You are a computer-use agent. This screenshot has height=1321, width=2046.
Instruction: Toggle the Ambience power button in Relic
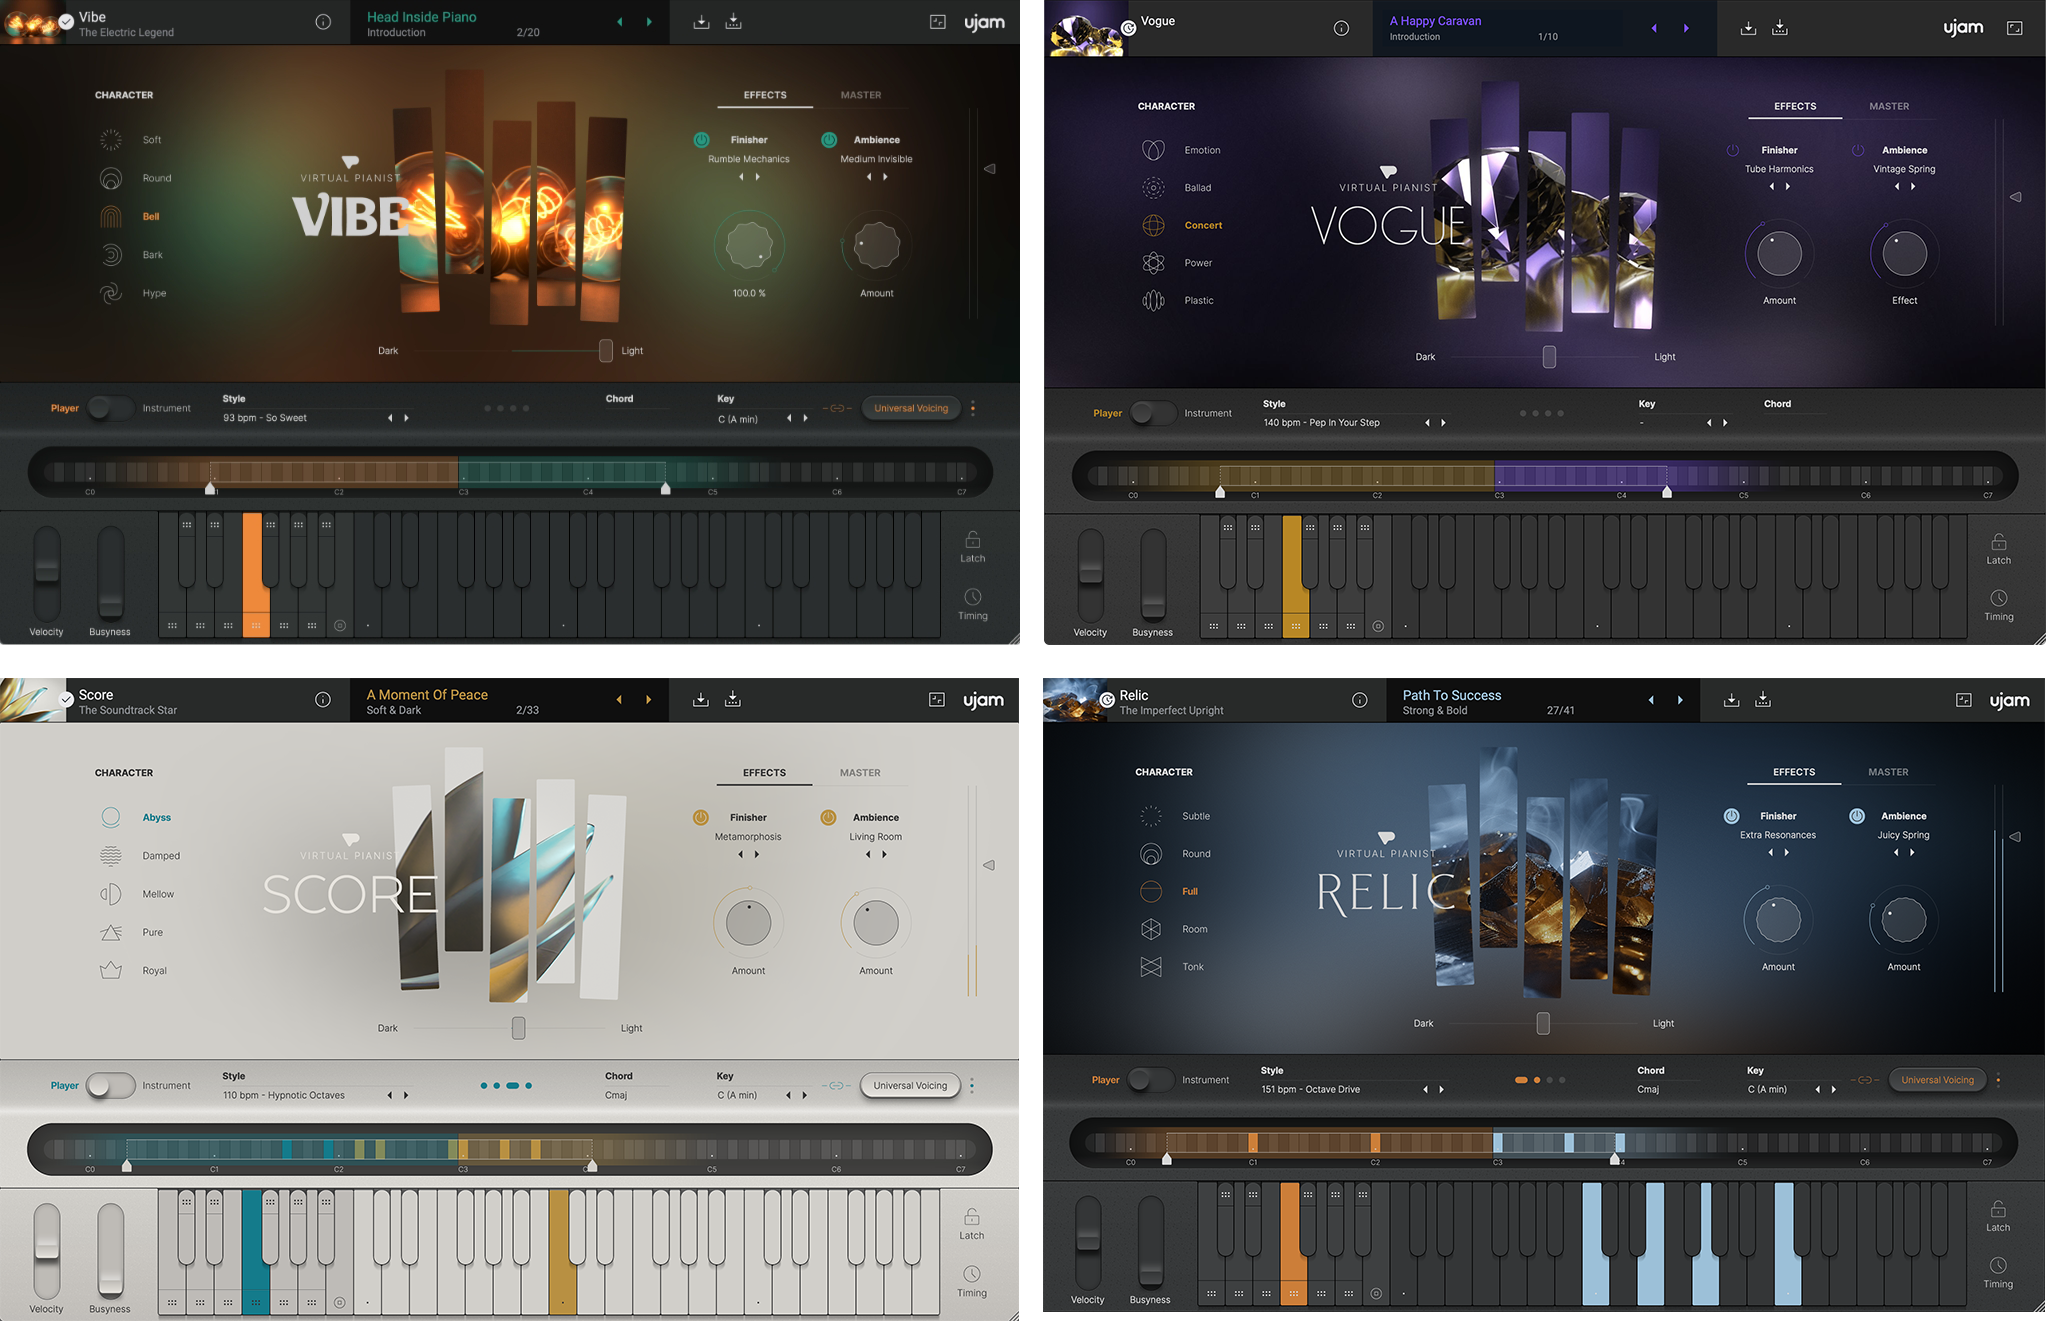tap(1857, 815)
